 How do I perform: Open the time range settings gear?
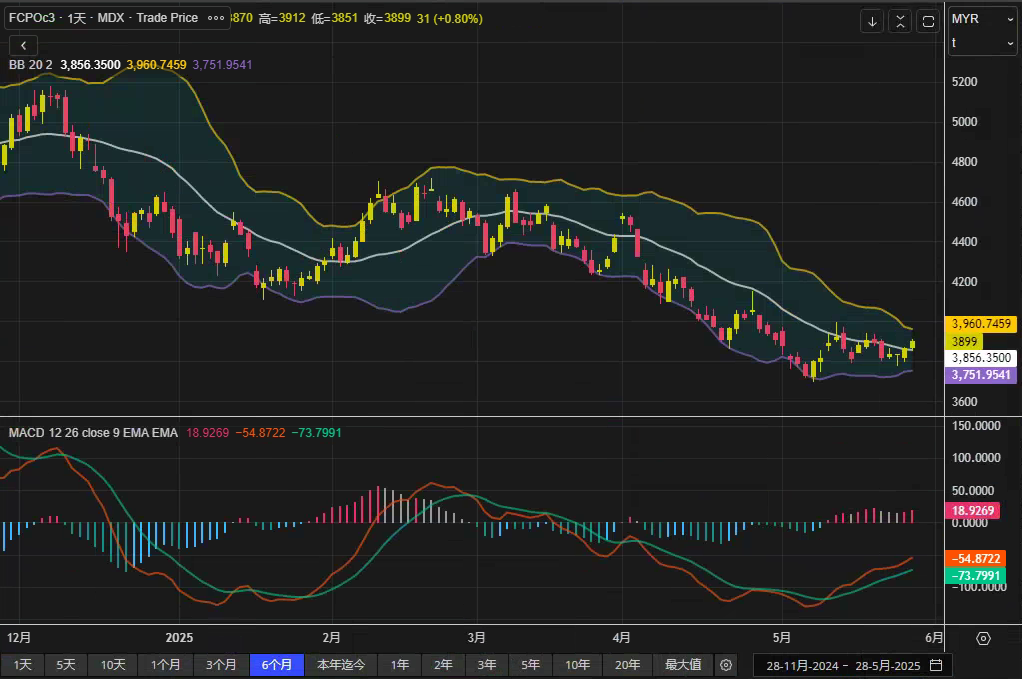click(725, 665)
